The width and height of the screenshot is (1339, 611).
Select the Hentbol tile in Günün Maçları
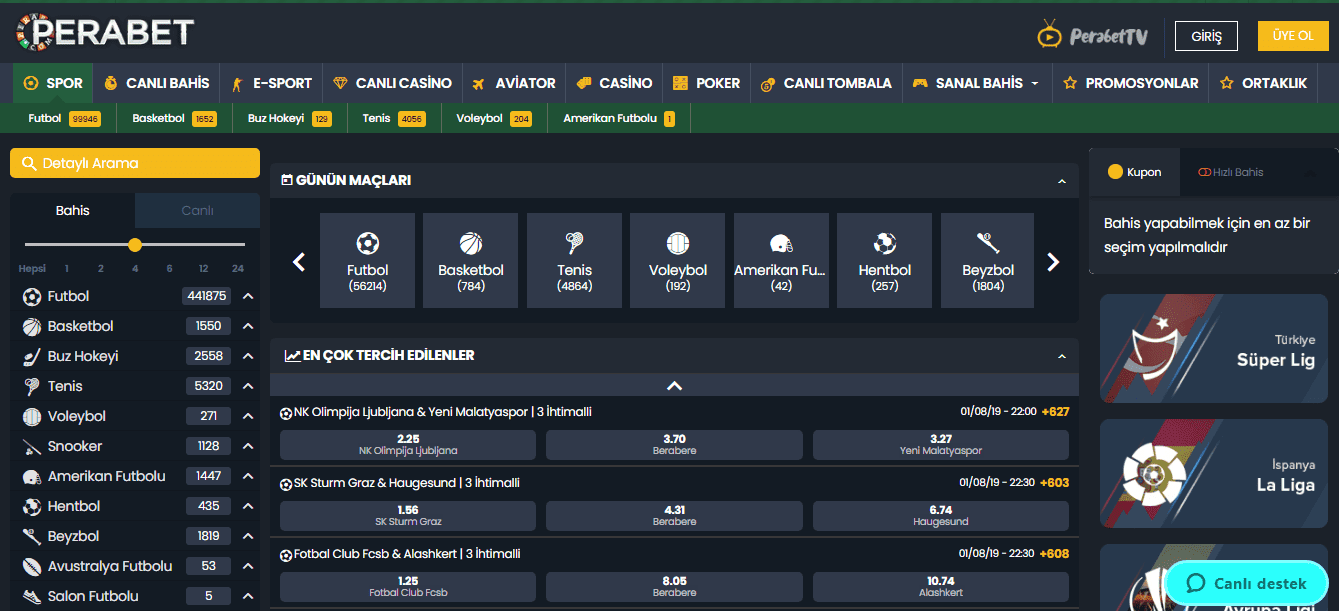click(x=884, y=259)
